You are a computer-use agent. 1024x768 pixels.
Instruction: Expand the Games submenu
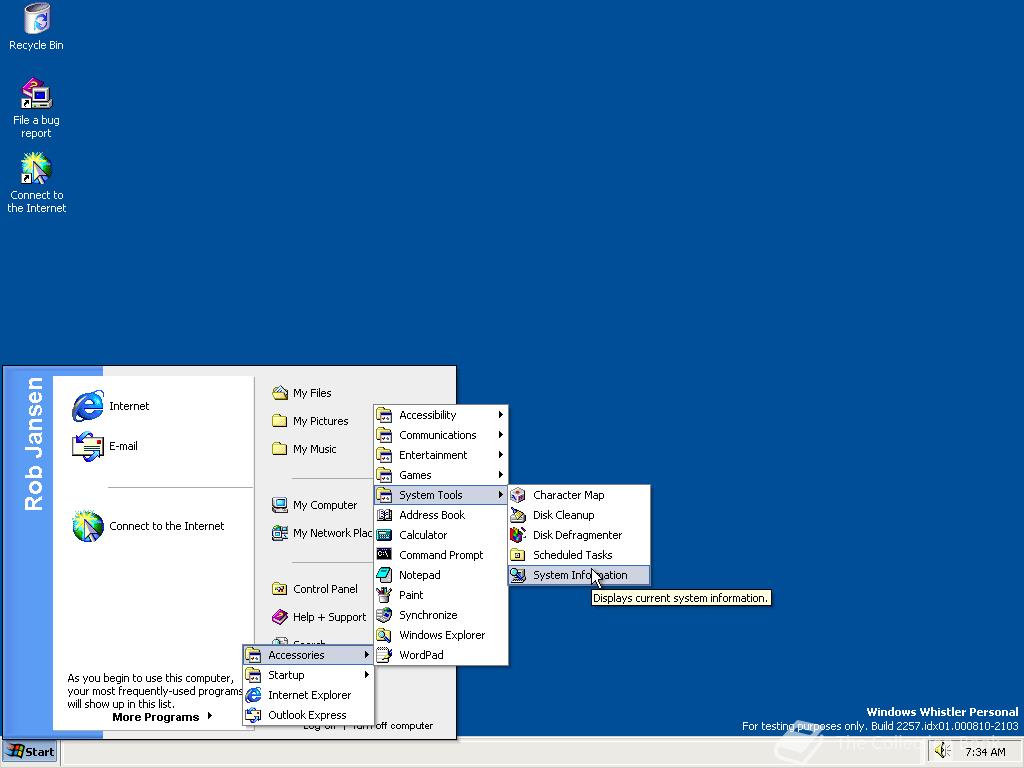click(x=441, y=475)
